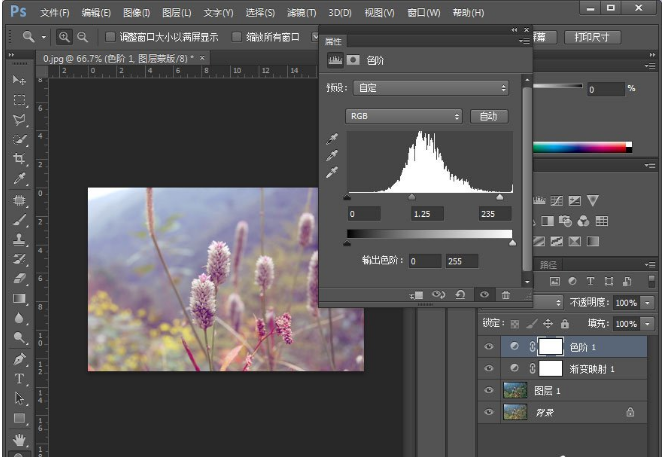Image resolution: width=663 pixels, height=457 pixels.
Task: Pick the black point eyedropper in Levels
Action: tap(332, 139)
